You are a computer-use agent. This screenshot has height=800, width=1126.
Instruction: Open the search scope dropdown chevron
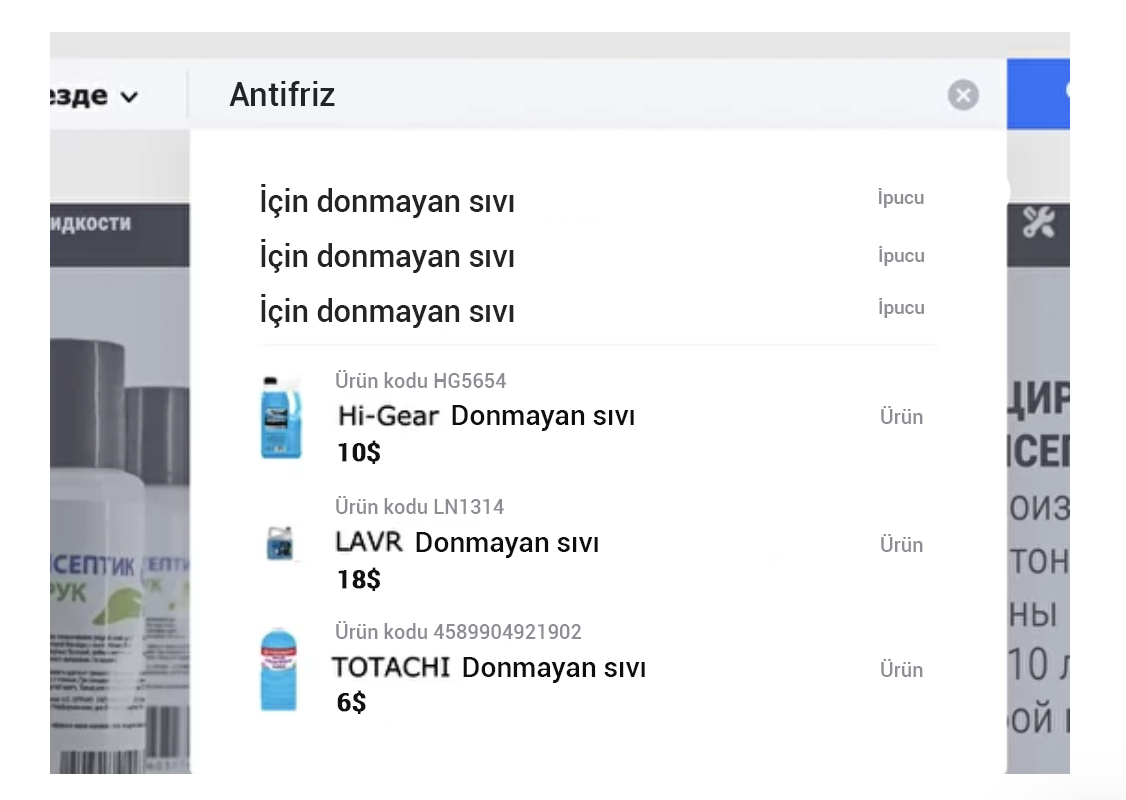(129, 97)
